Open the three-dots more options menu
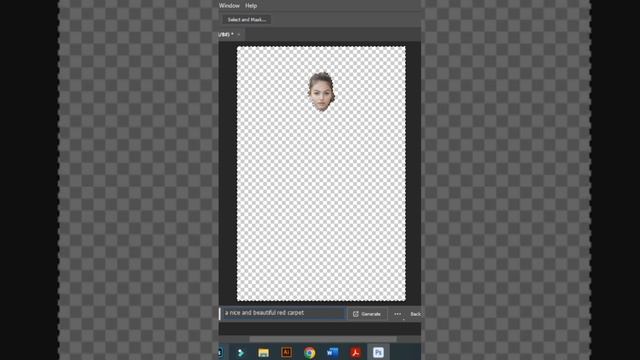This screenshot has height=360, width=640. click(398, 314)
